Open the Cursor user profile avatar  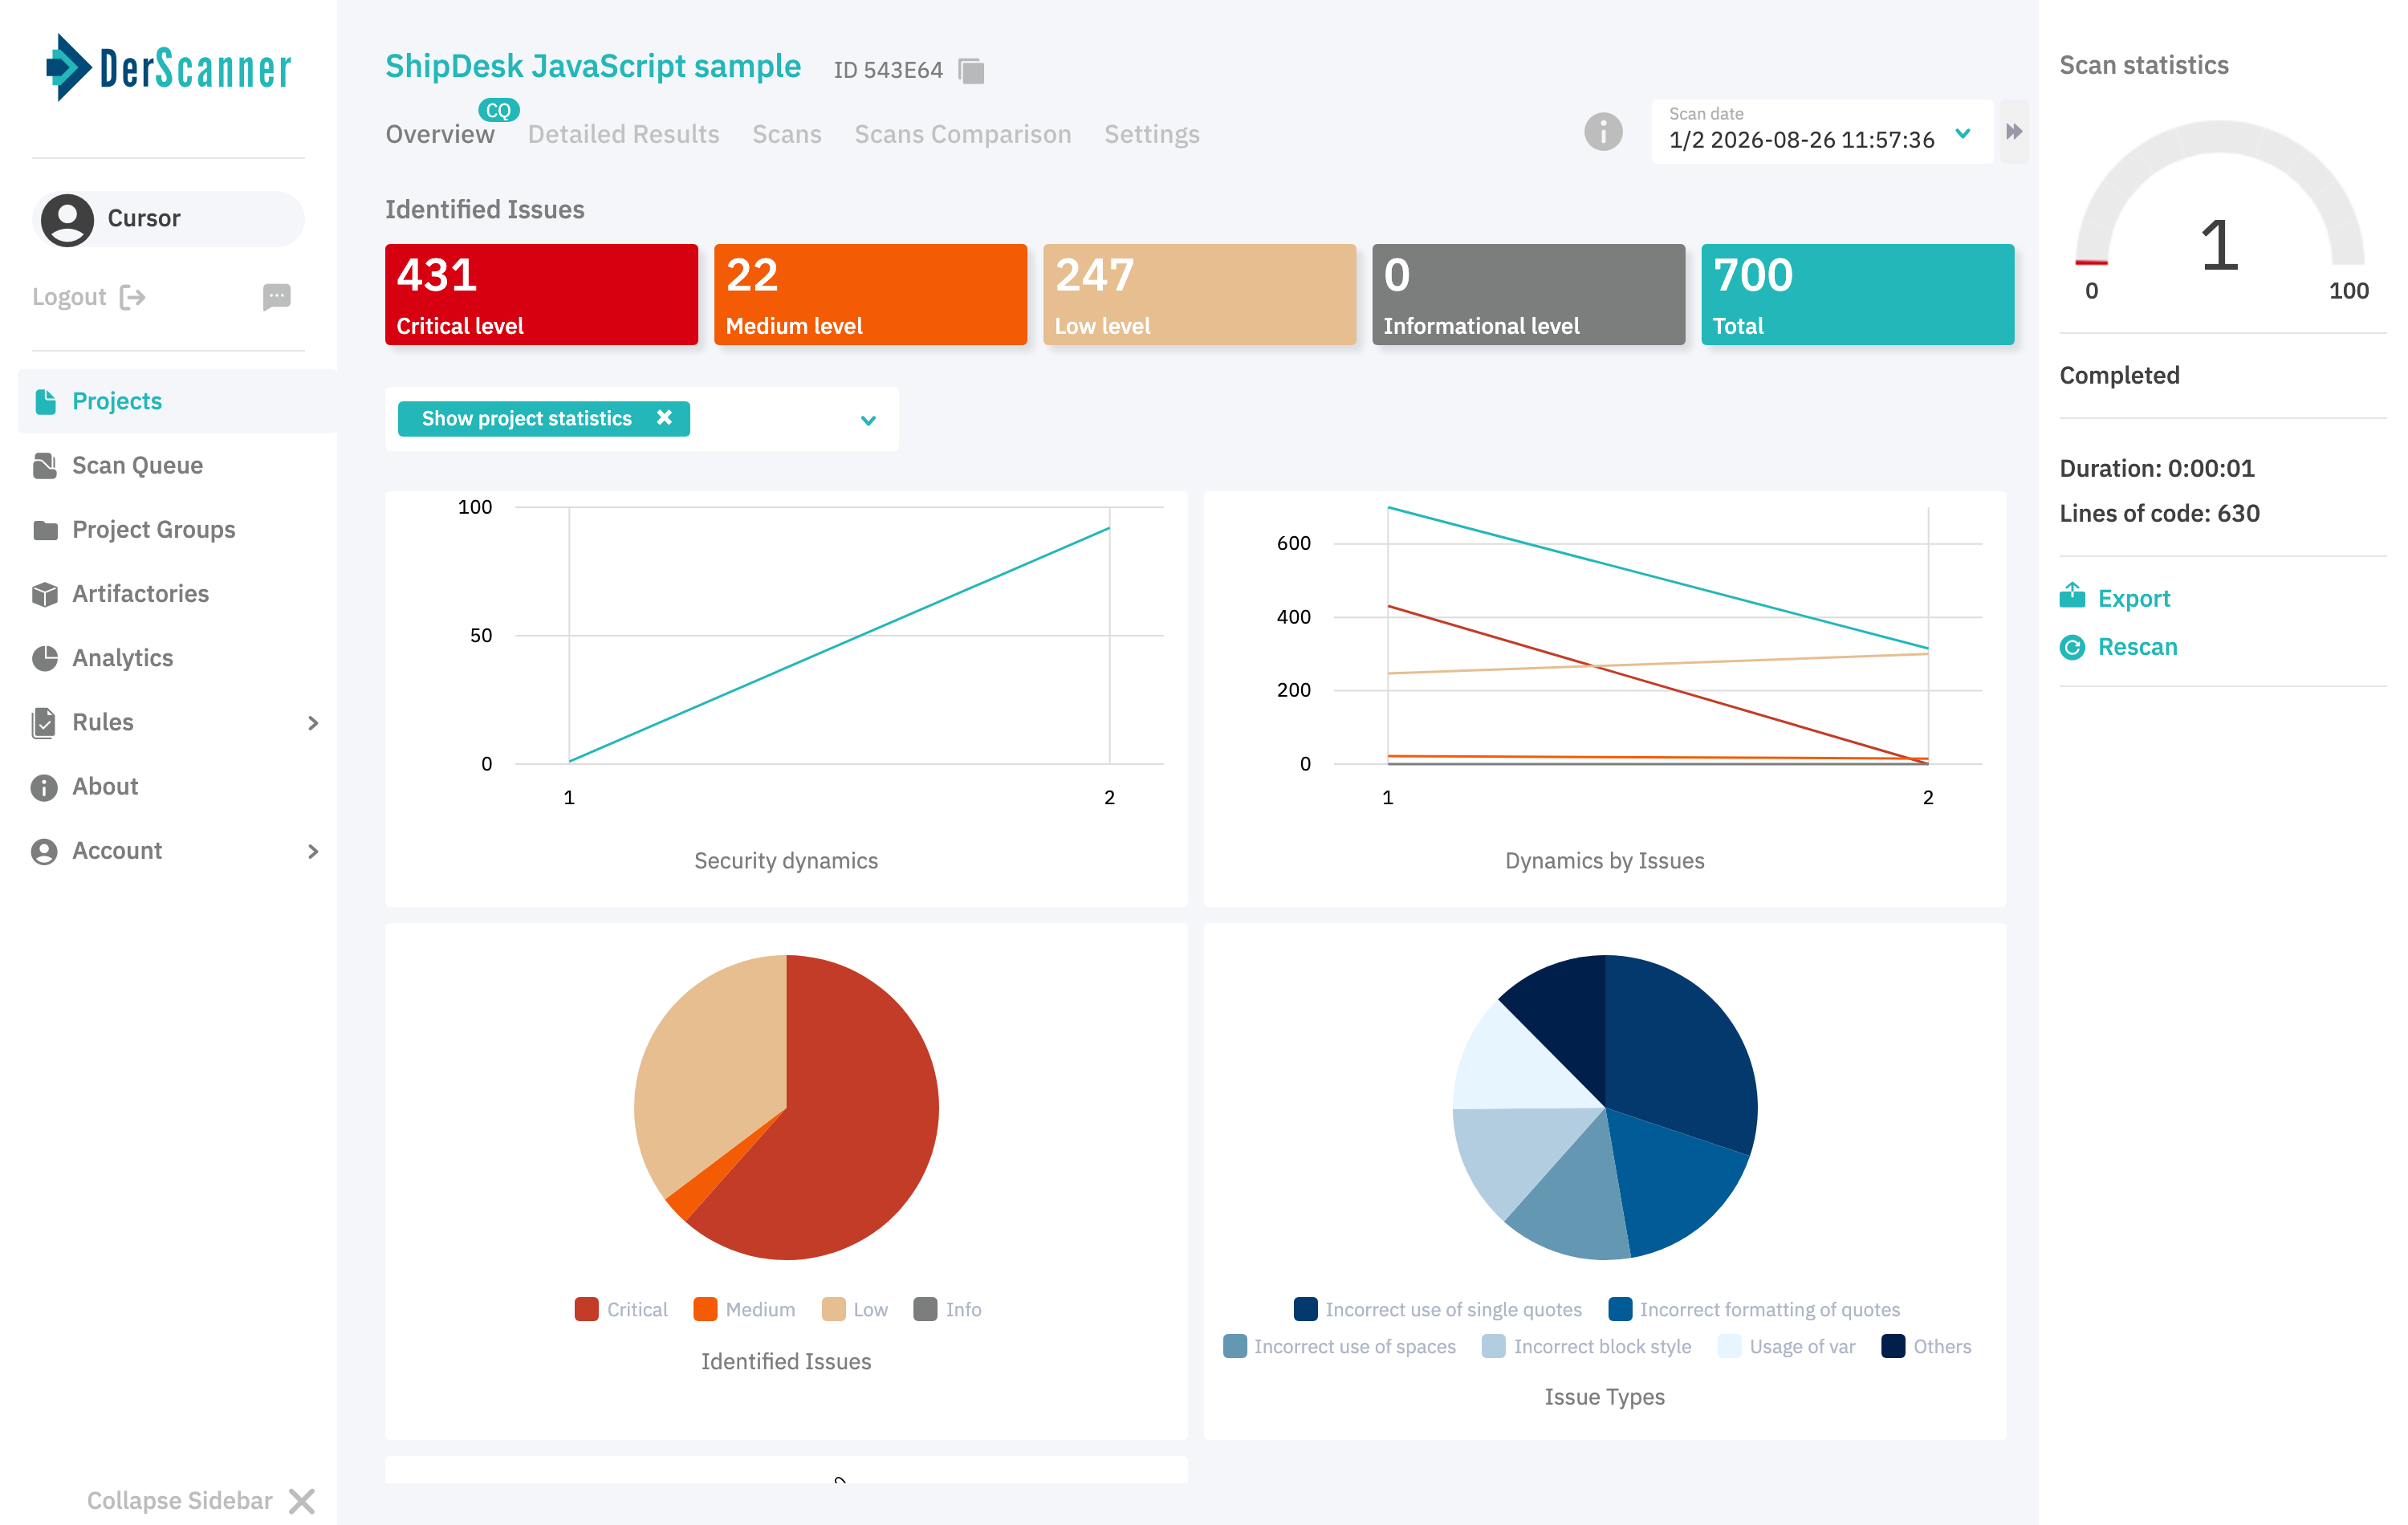67,219
